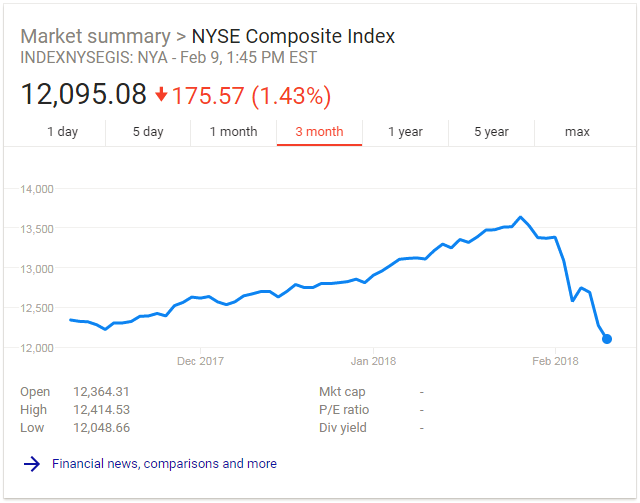Click the red down arrow beside 175.57
640x503 pixels.
click(162, 96)
